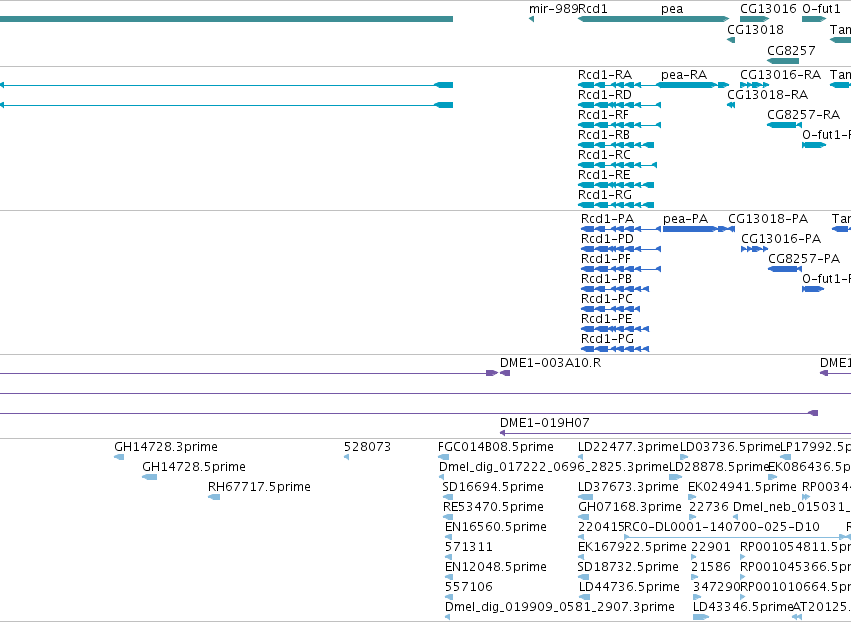Select the SD18732.5prime EST label
The width and height of the screenshot is (851, 622).
(x=628, y=567)
